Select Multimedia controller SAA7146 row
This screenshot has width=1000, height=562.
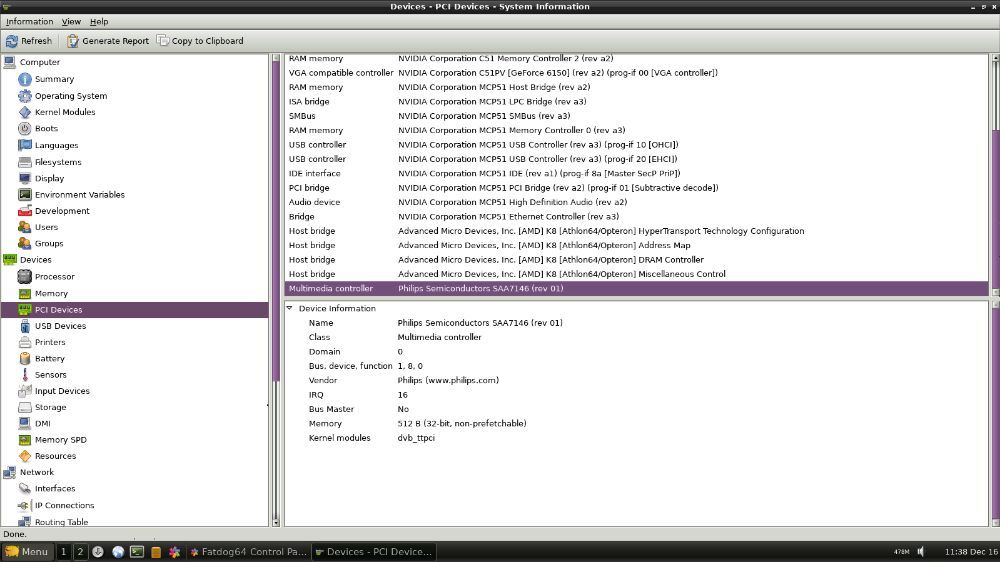pyautogui.click(x=636, y=288)
